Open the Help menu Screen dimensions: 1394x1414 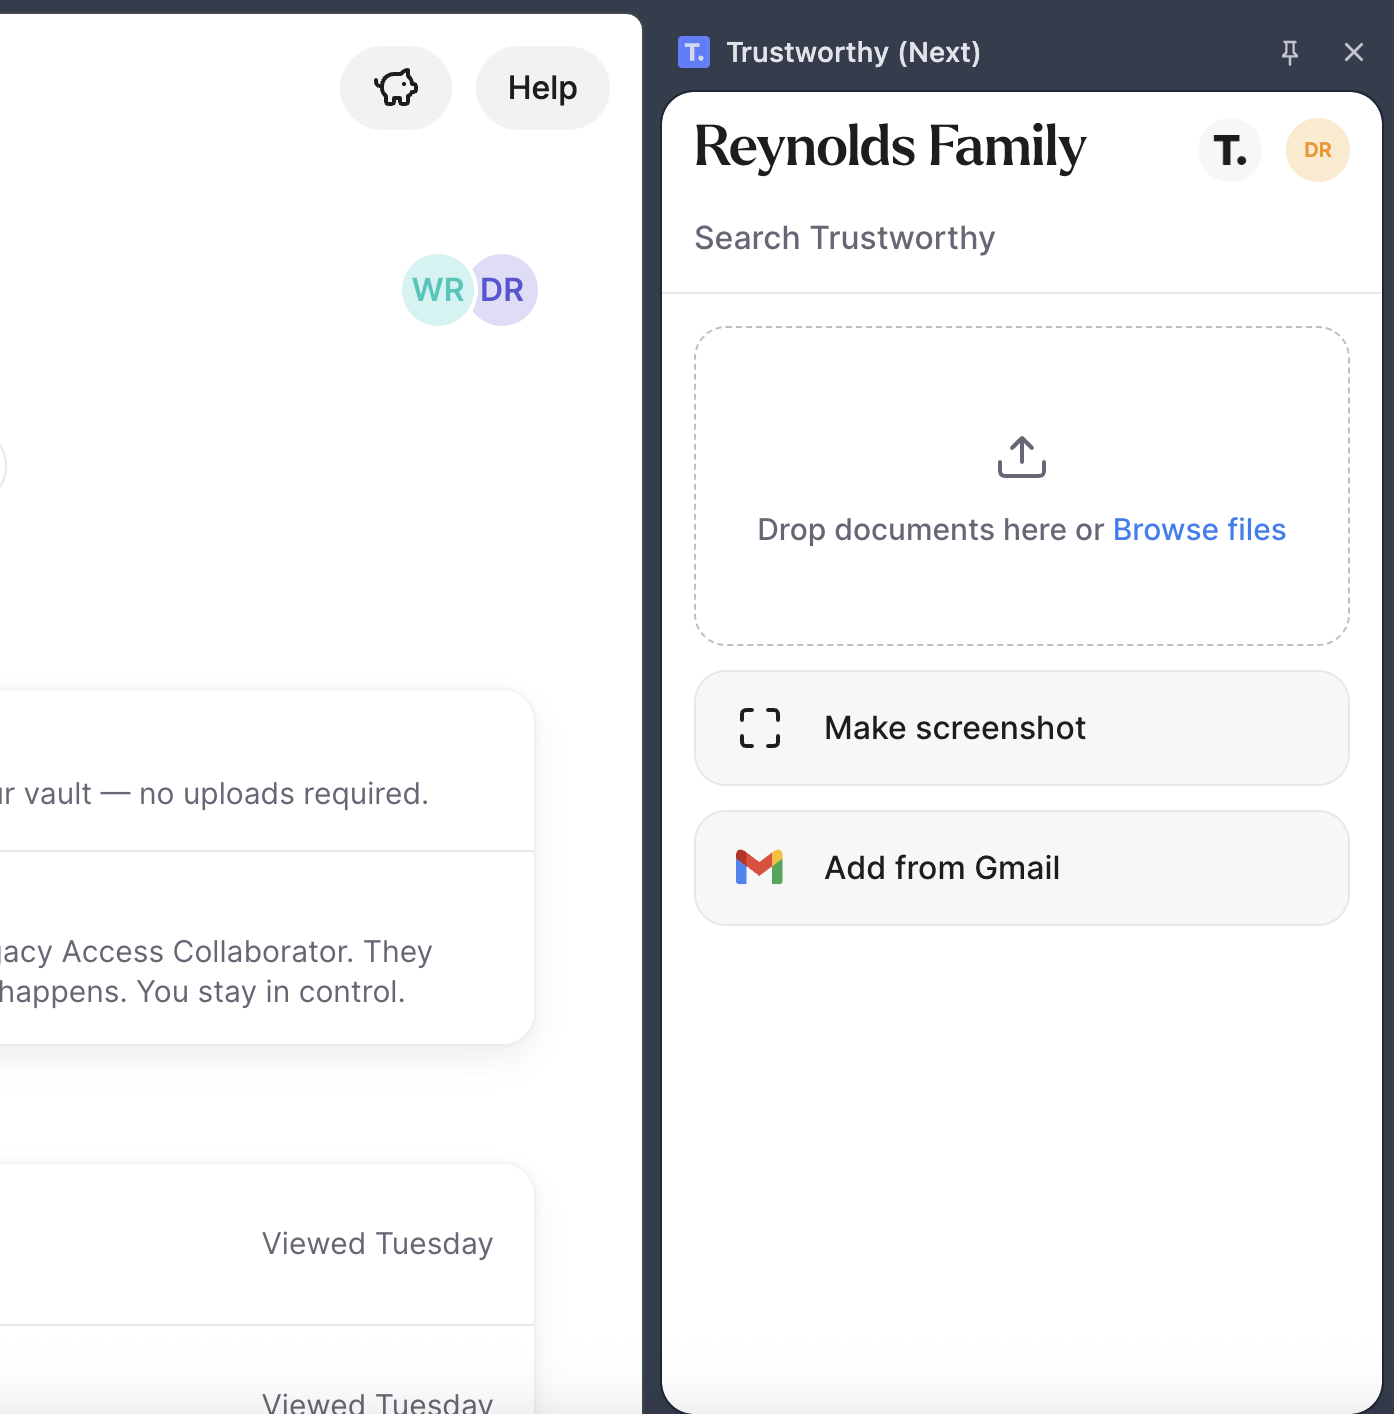coord(542,88)
